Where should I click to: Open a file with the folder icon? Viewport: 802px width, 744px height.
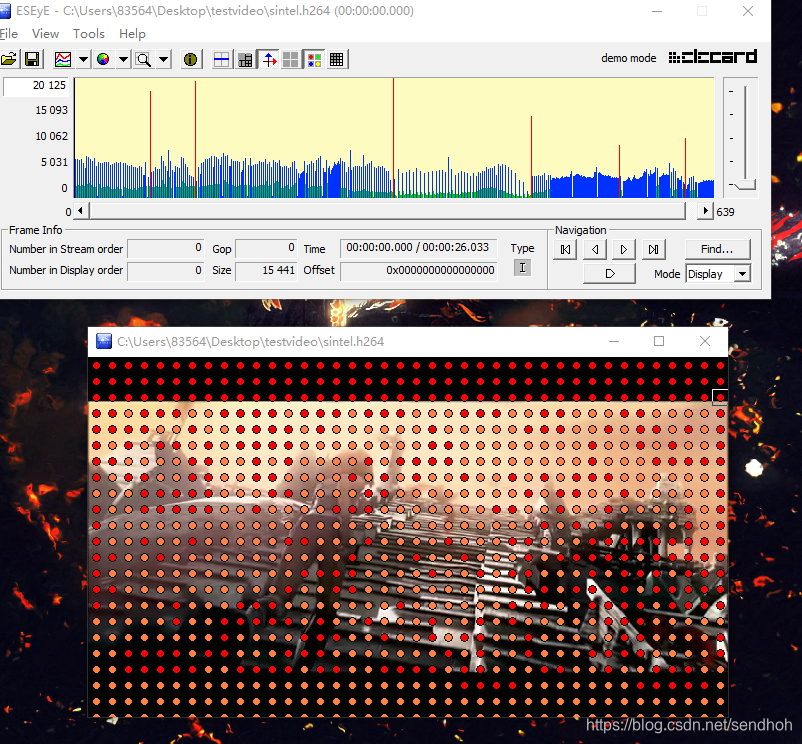[9, 59]
